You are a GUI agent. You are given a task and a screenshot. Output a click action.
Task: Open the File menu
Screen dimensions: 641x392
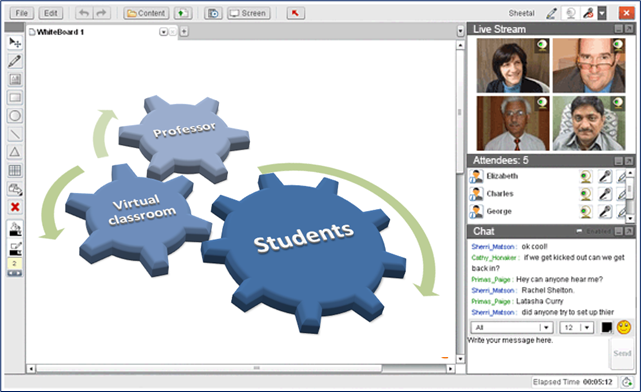[22, 13]
